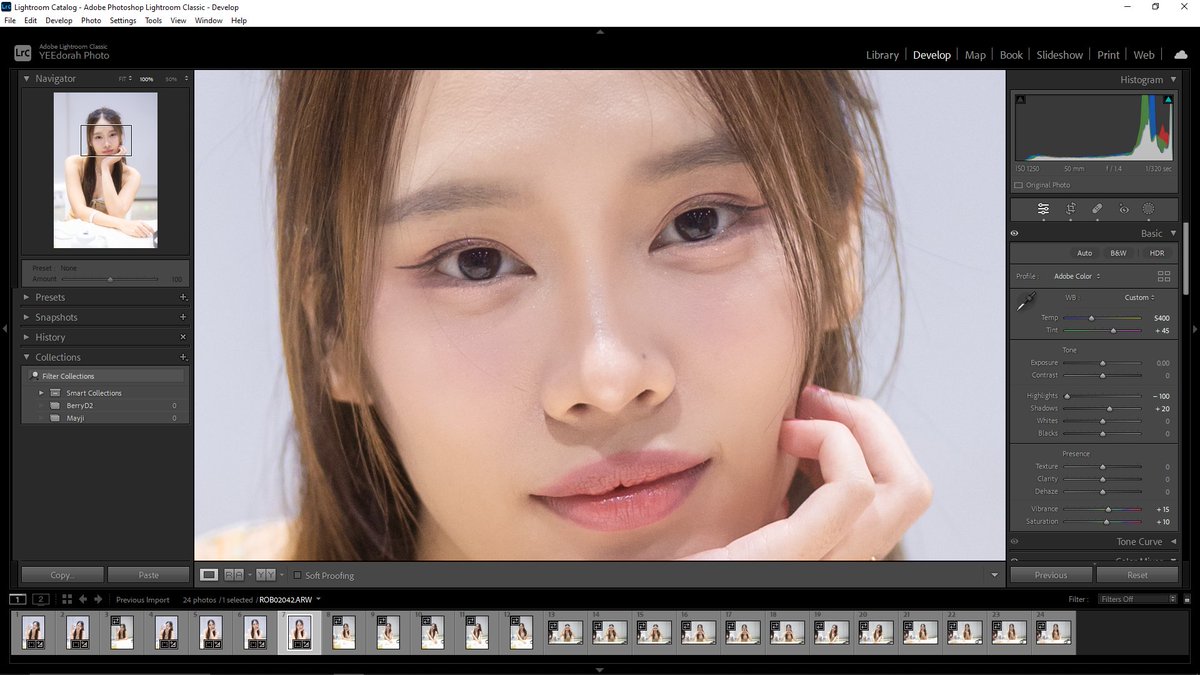Click the Temp slider handle
The height and width of the screenshot is (675, 1200).
pyautogui.click(x=1091, y=318)
